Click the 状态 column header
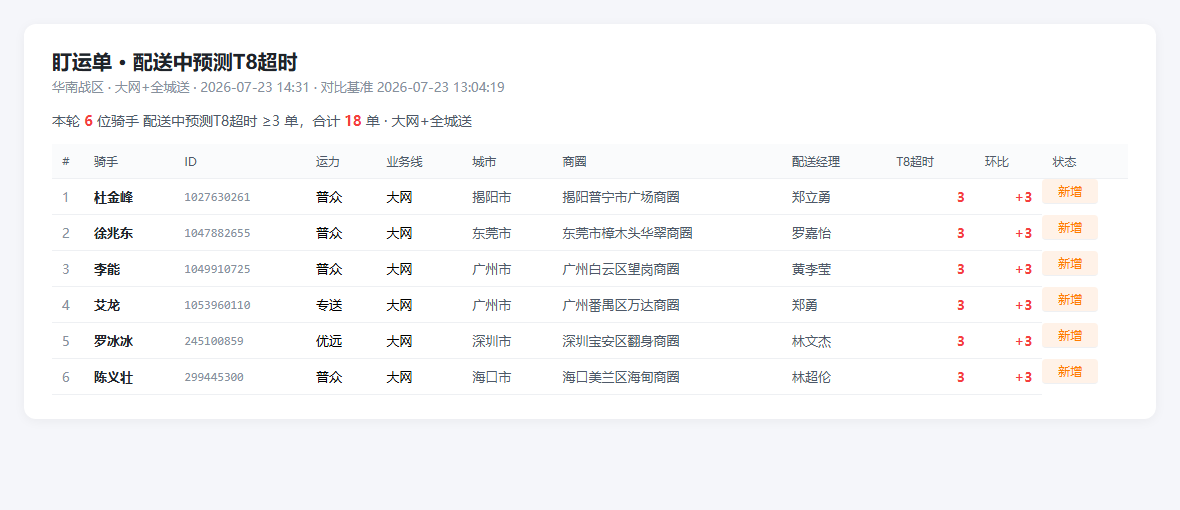Viewport: 1180px width, 510px height. (x=1064, y=162)
